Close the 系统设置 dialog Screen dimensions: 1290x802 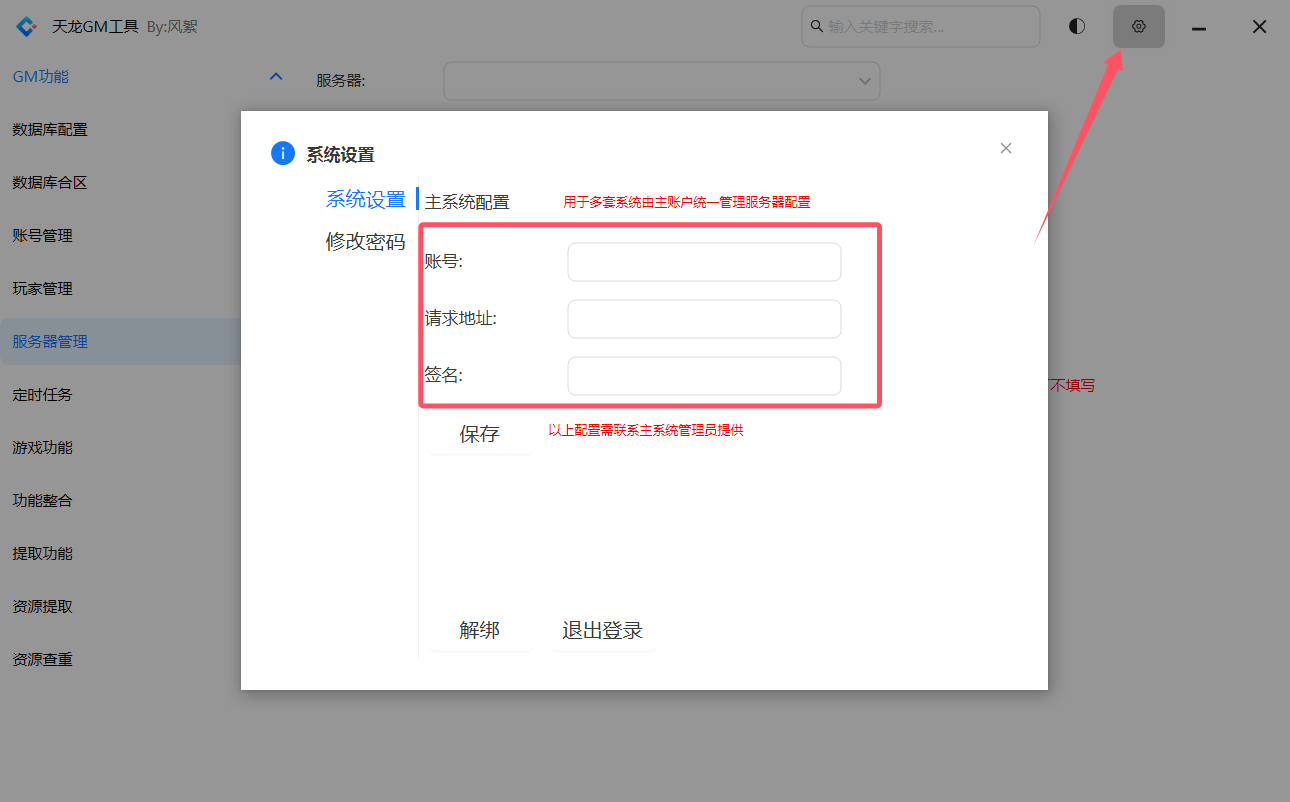[1006, 148]
